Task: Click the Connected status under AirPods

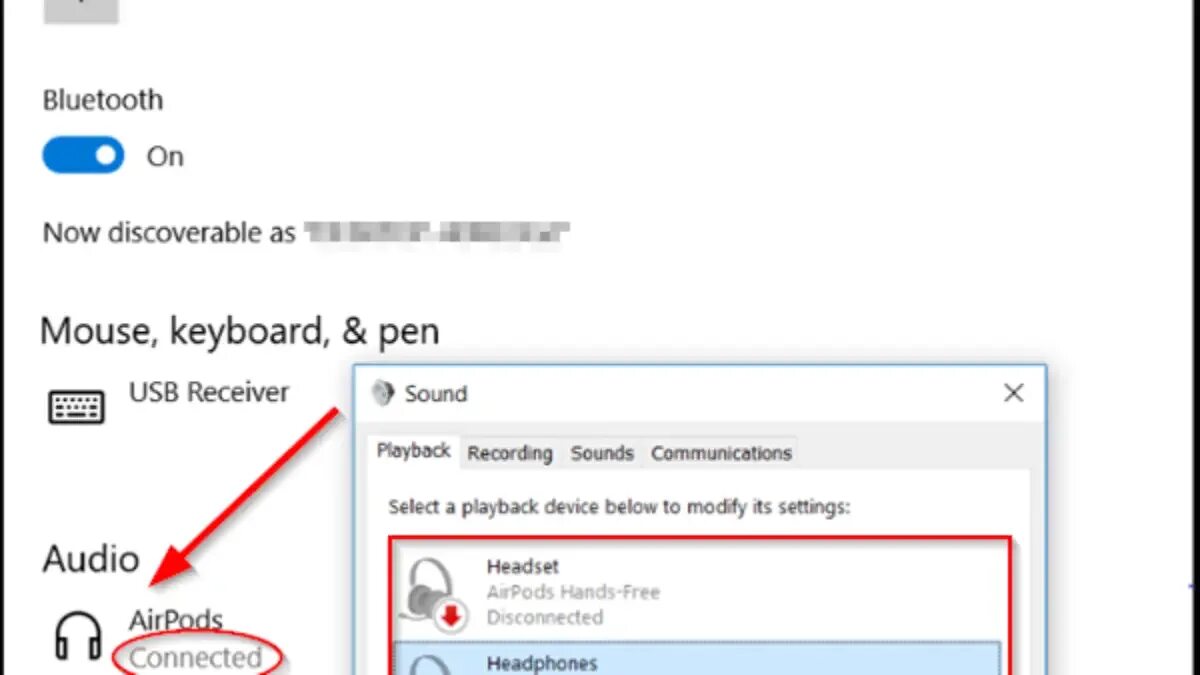Action: click(x=196, y=658)
